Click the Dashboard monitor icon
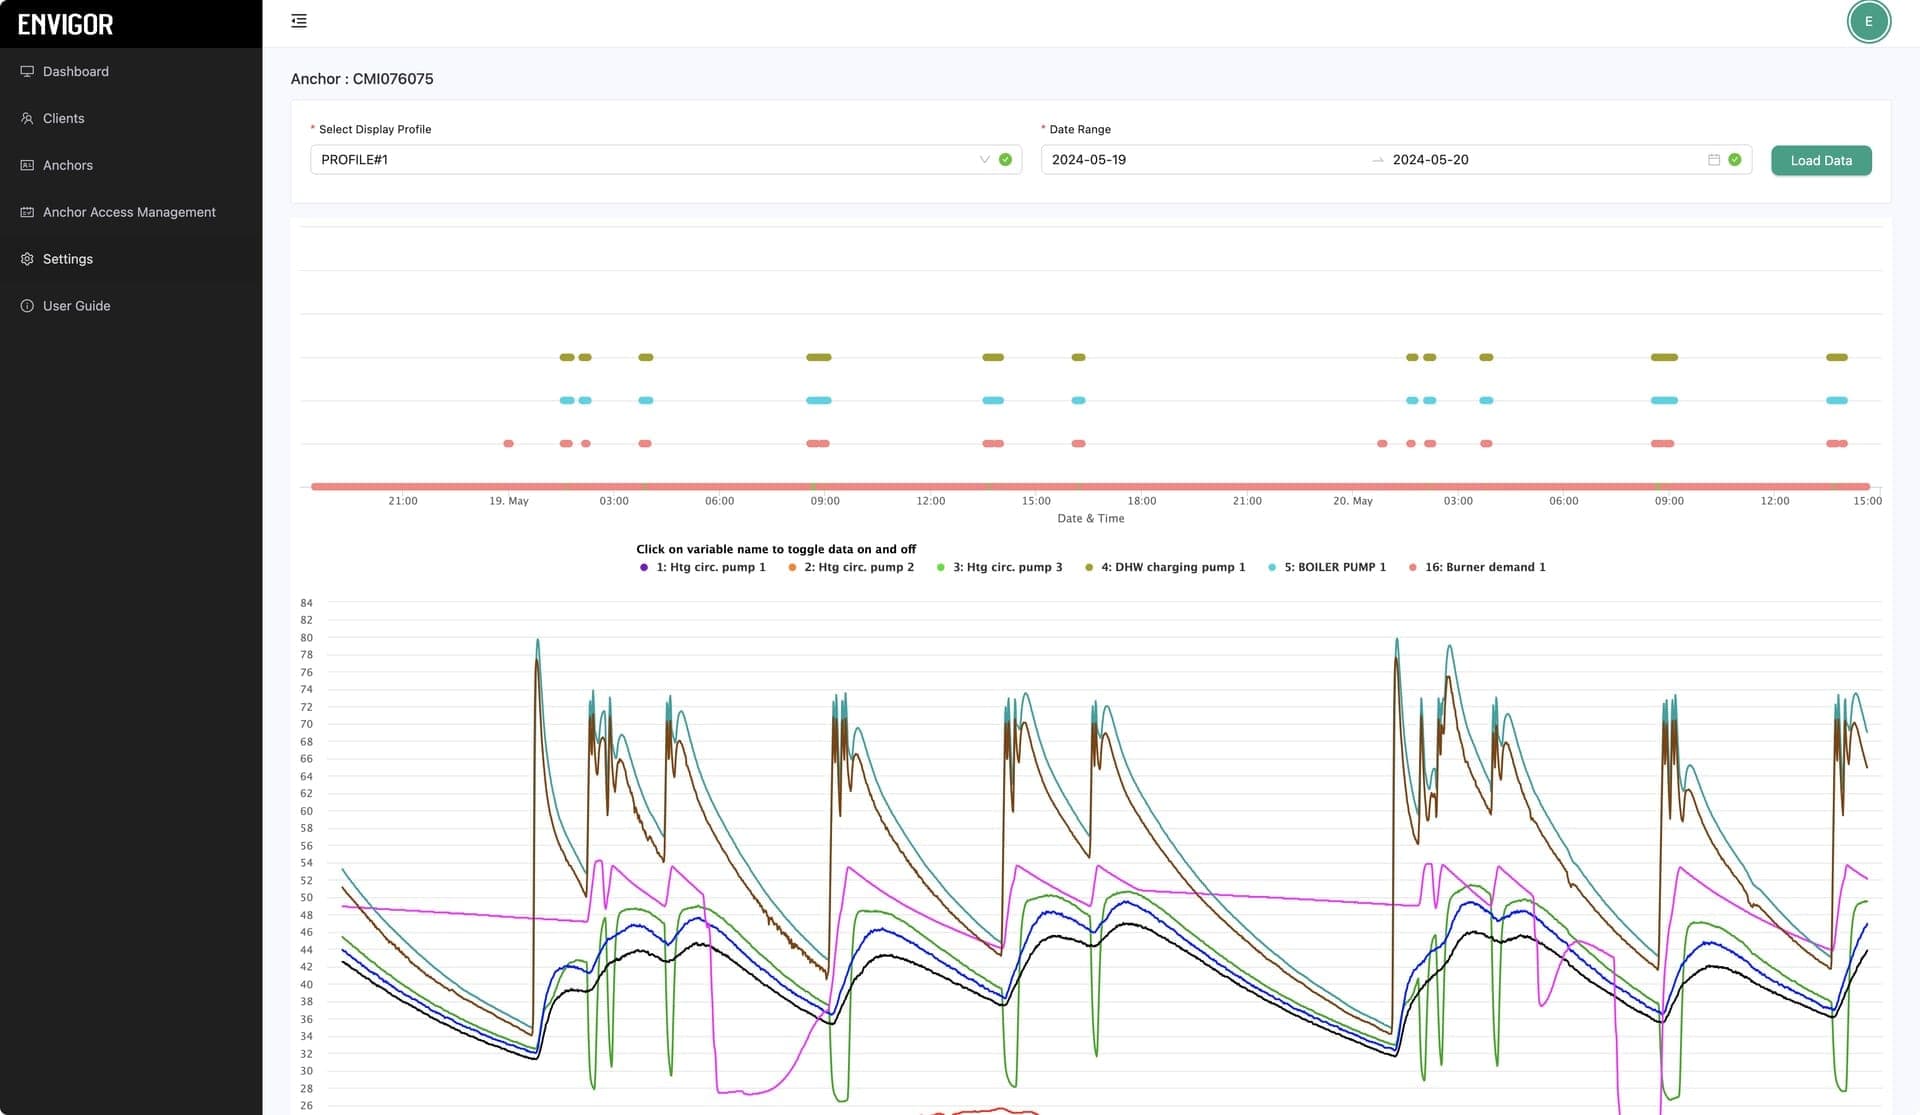This screenshot has width=1920, height=1115. (27, 71)
